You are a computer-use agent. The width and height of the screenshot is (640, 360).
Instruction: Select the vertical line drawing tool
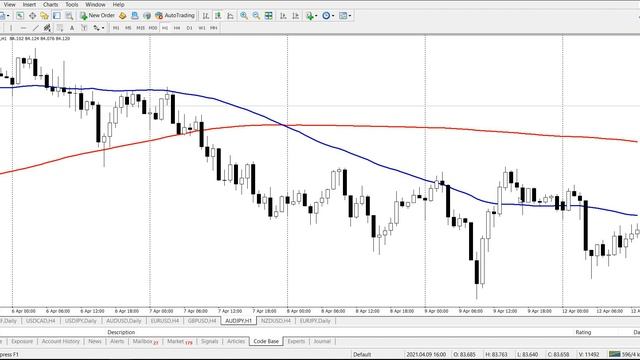coord(11,28)
